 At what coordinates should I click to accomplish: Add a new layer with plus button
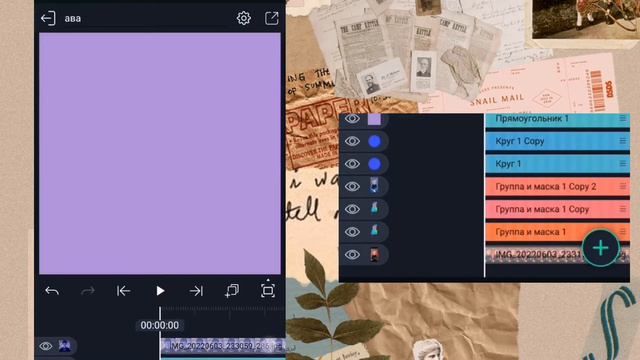click(x=601, y=248)
